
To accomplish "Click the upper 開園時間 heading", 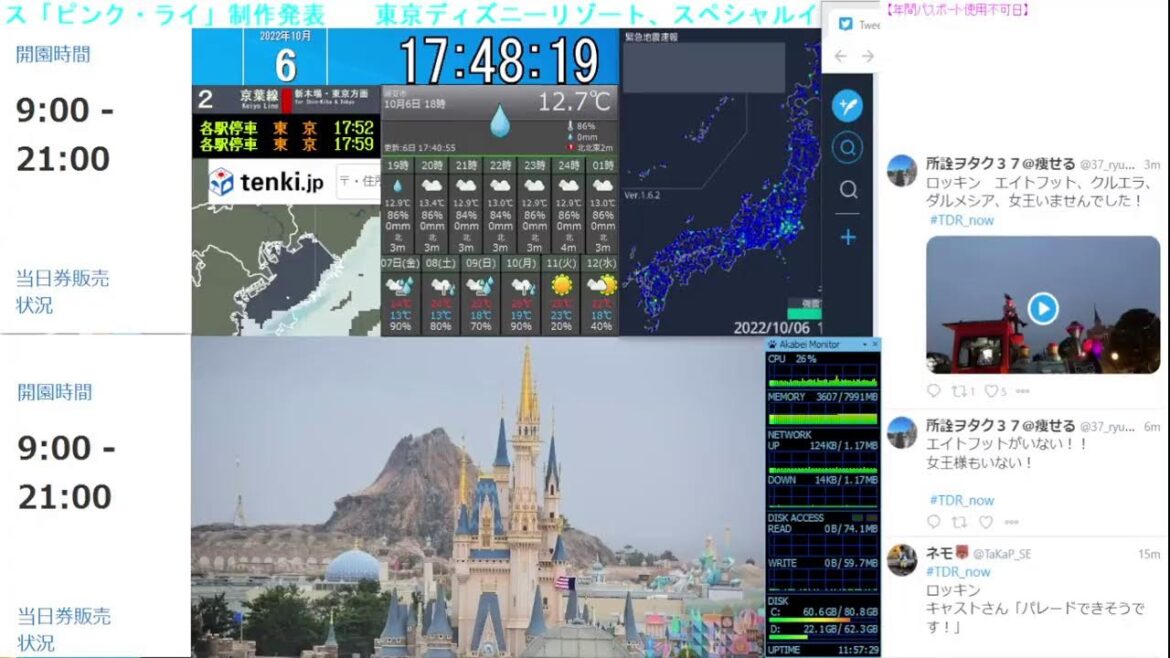I will (x=53, y=54).
